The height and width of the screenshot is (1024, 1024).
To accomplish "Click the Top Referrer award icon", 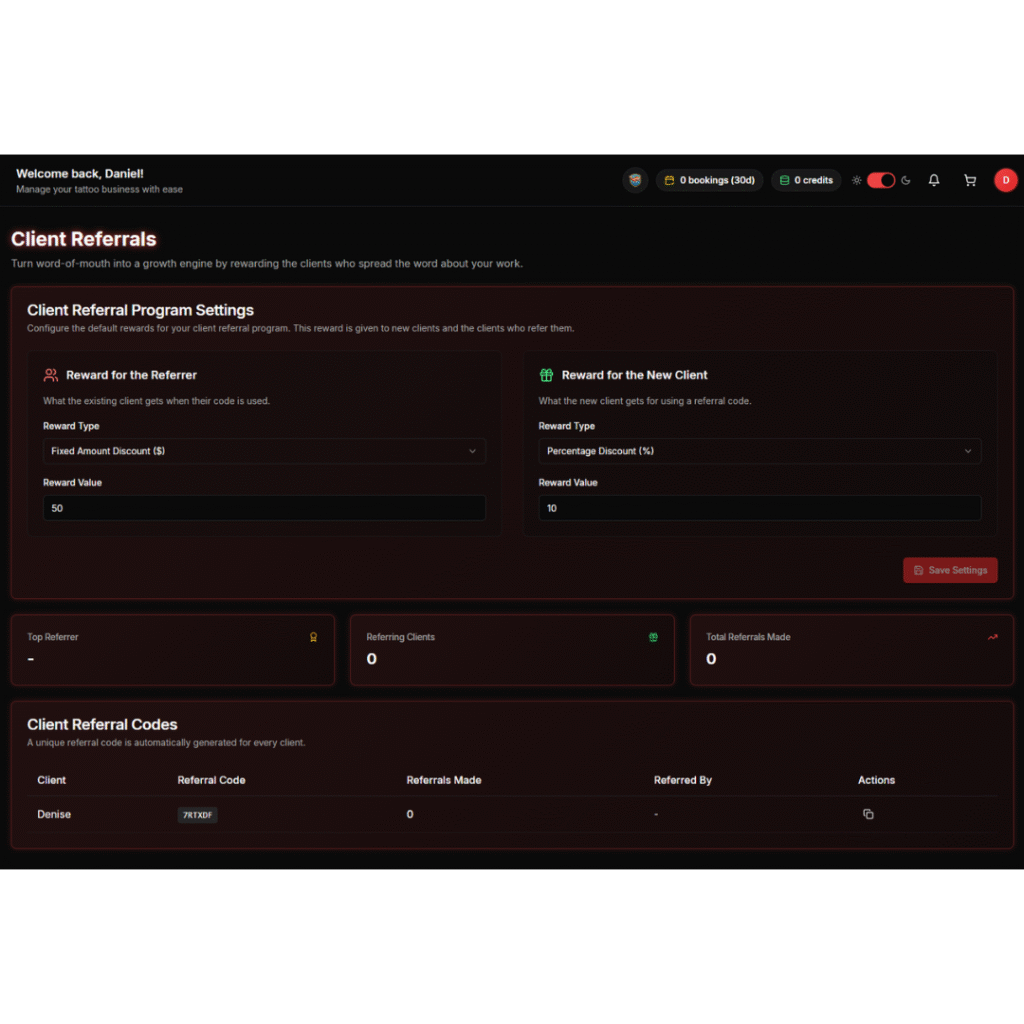I will (x=313, y=637).
